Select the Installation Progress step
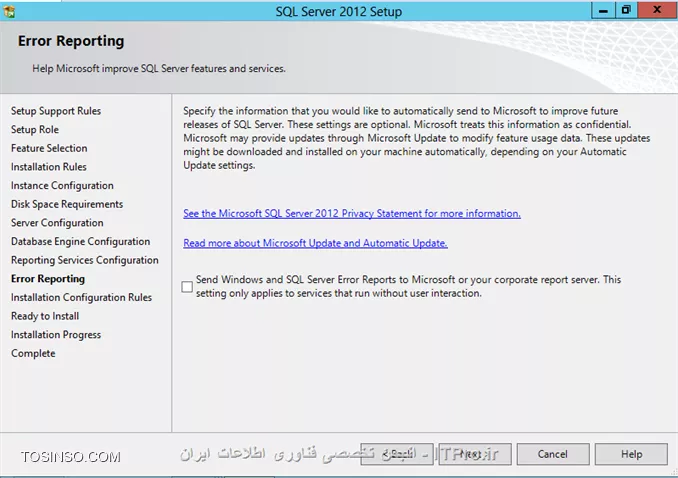 click(56, 334)
